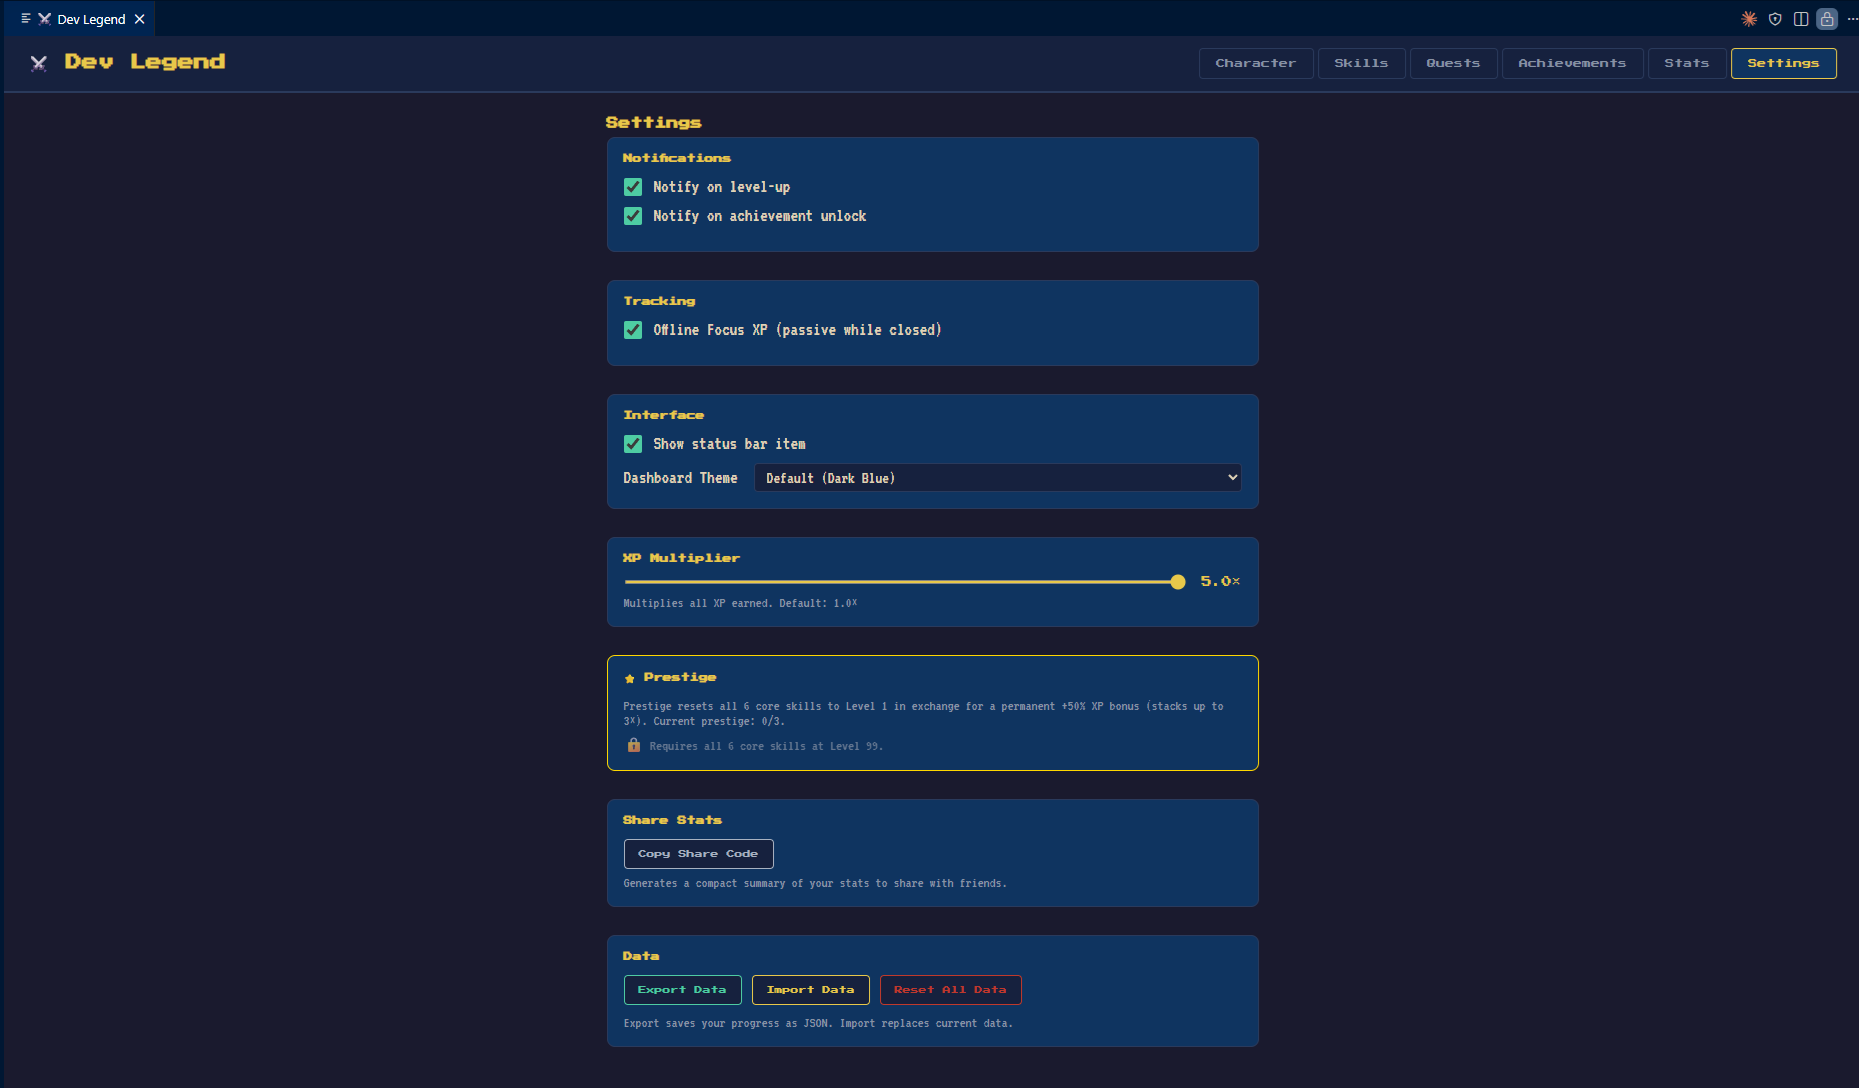Image resolution: width=1859 pixels, height=1088 pixels.
Task: Click 'Multiplies all XP earned' hint text
Action: click(740, 603)
